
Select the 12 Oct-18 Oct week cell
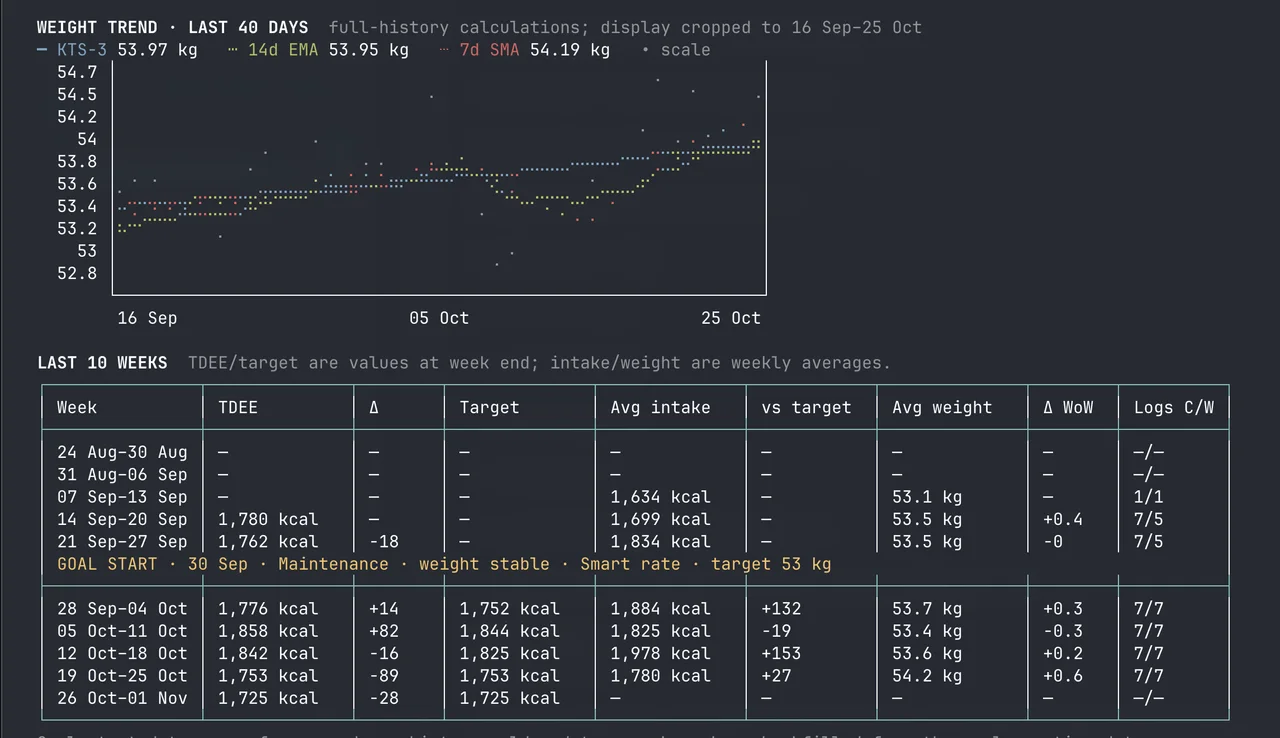coord(122,653)
